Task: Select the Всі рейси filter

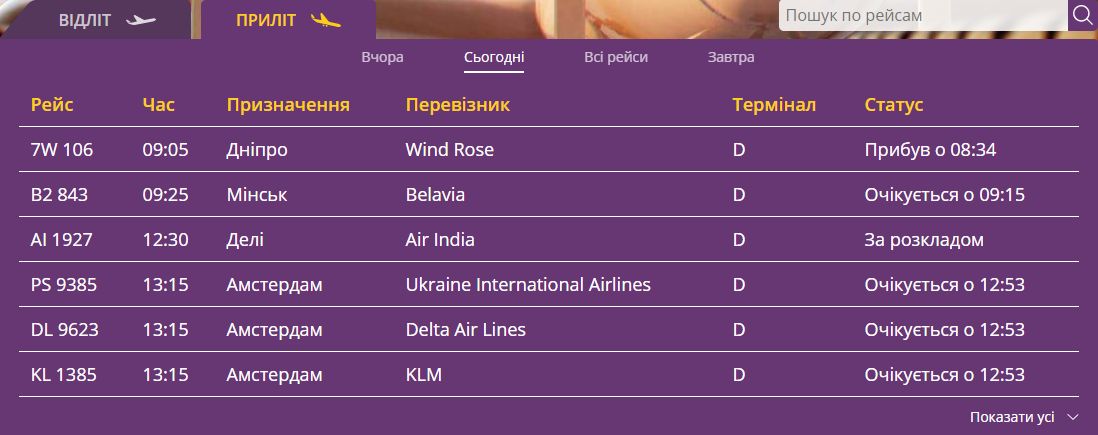Action: [x=616, y=57]
